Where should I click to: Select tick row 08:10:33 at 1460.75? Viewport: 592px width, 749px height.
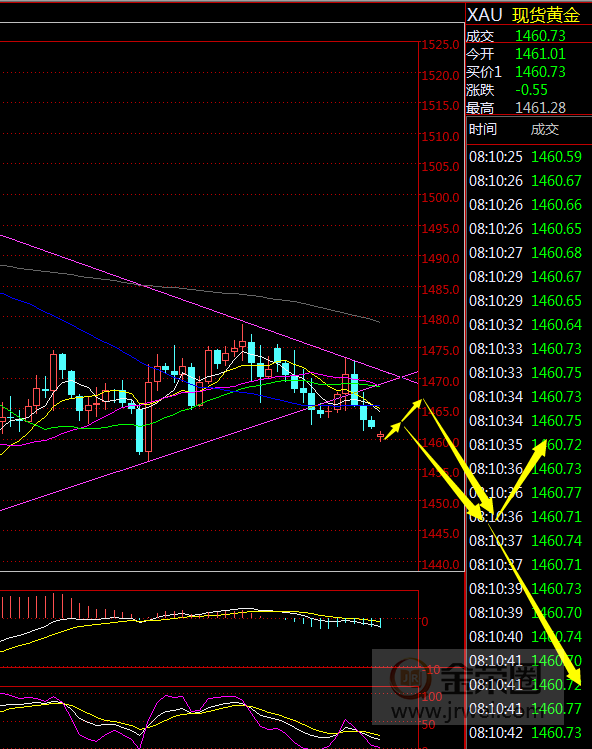(526, 373)
